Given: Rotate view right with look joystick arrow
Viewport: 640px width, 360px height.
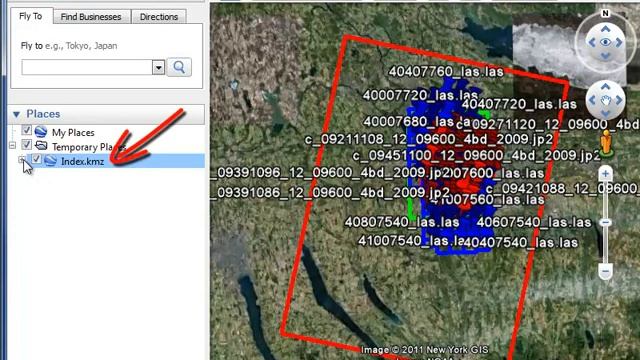Looking at the screenshot, I should point(619,42).
